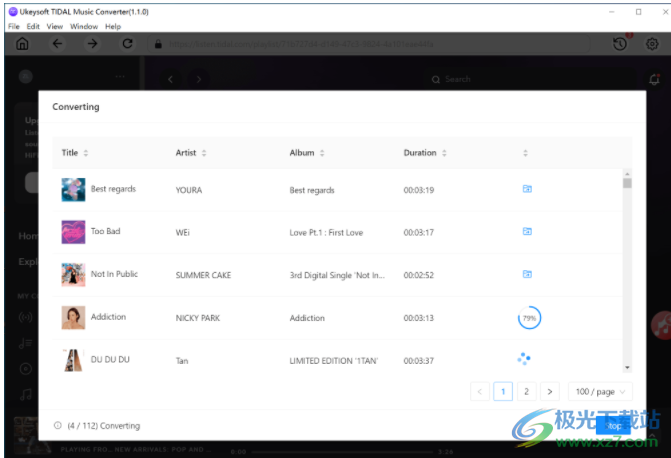Image resolution: width=671 pixels, height=458 pixels.
Task: Click album LIMITED EDITION '1TAN'
Action: pyautogui.click(x=333, y=361)
